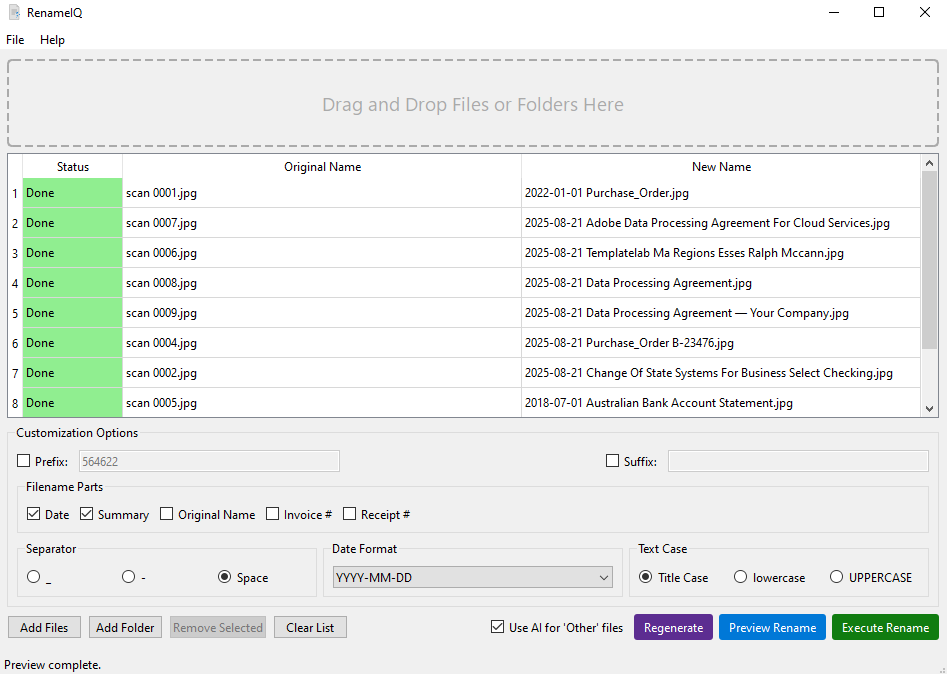This screenshot has width=947, height=674.
Task: Click the Preview Rename button
Action: point(772,628)
